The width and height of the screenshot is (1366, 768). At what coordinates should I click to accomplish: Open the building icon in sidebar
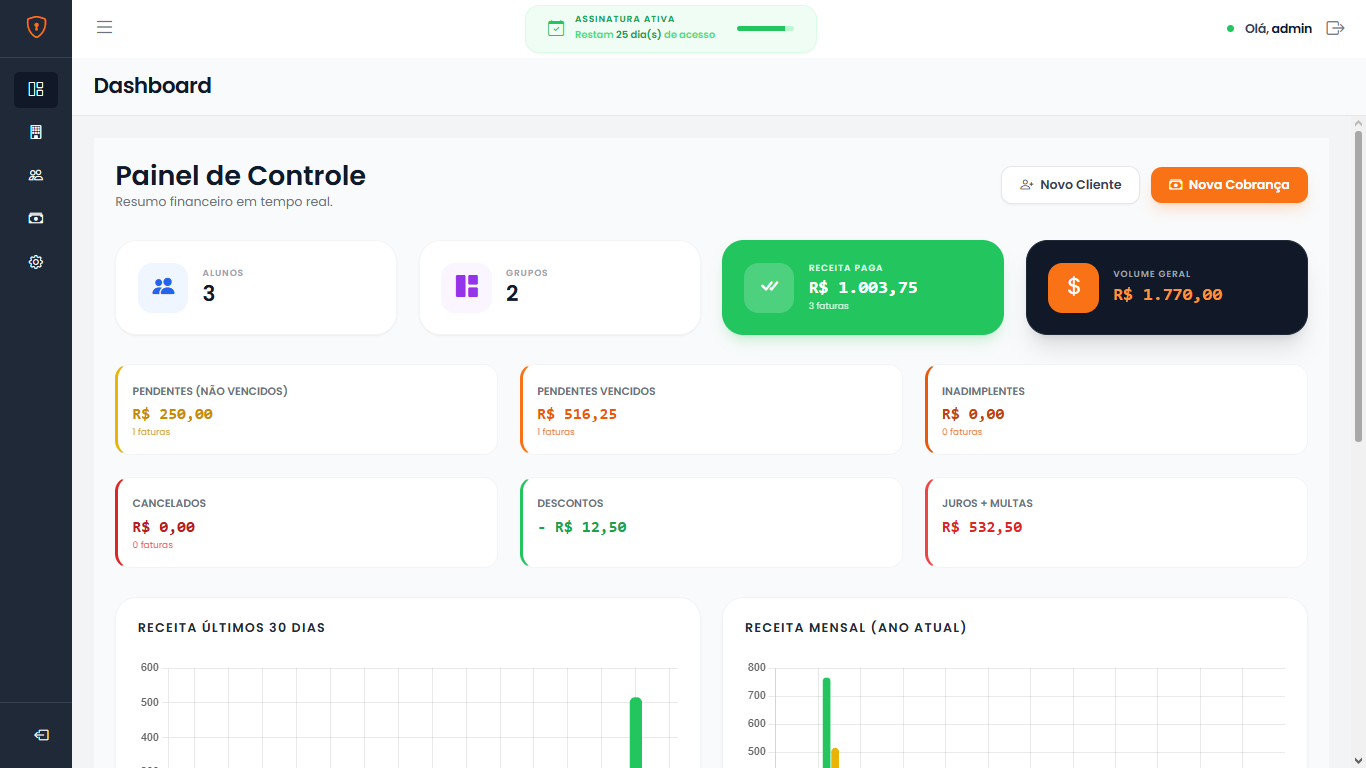pos(36,132)
